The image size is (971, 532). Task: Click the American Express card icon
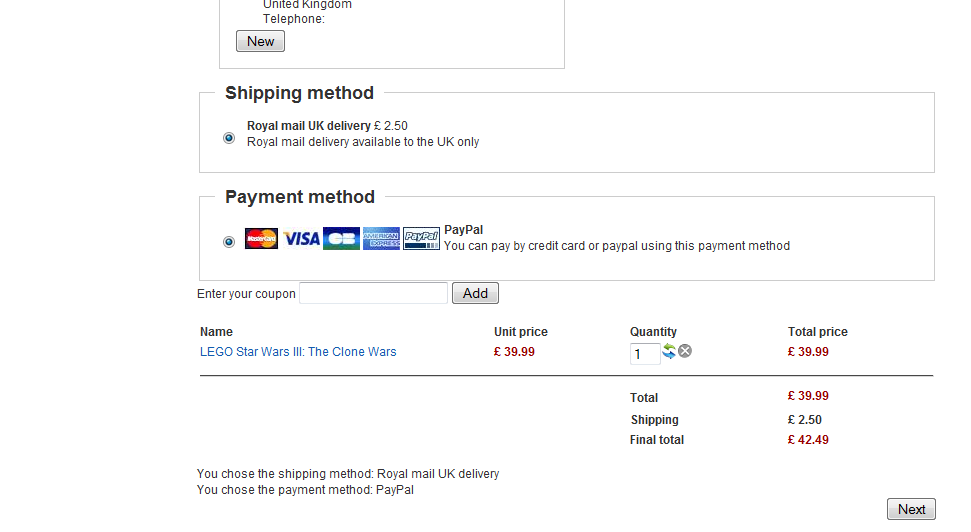[381, 238]
